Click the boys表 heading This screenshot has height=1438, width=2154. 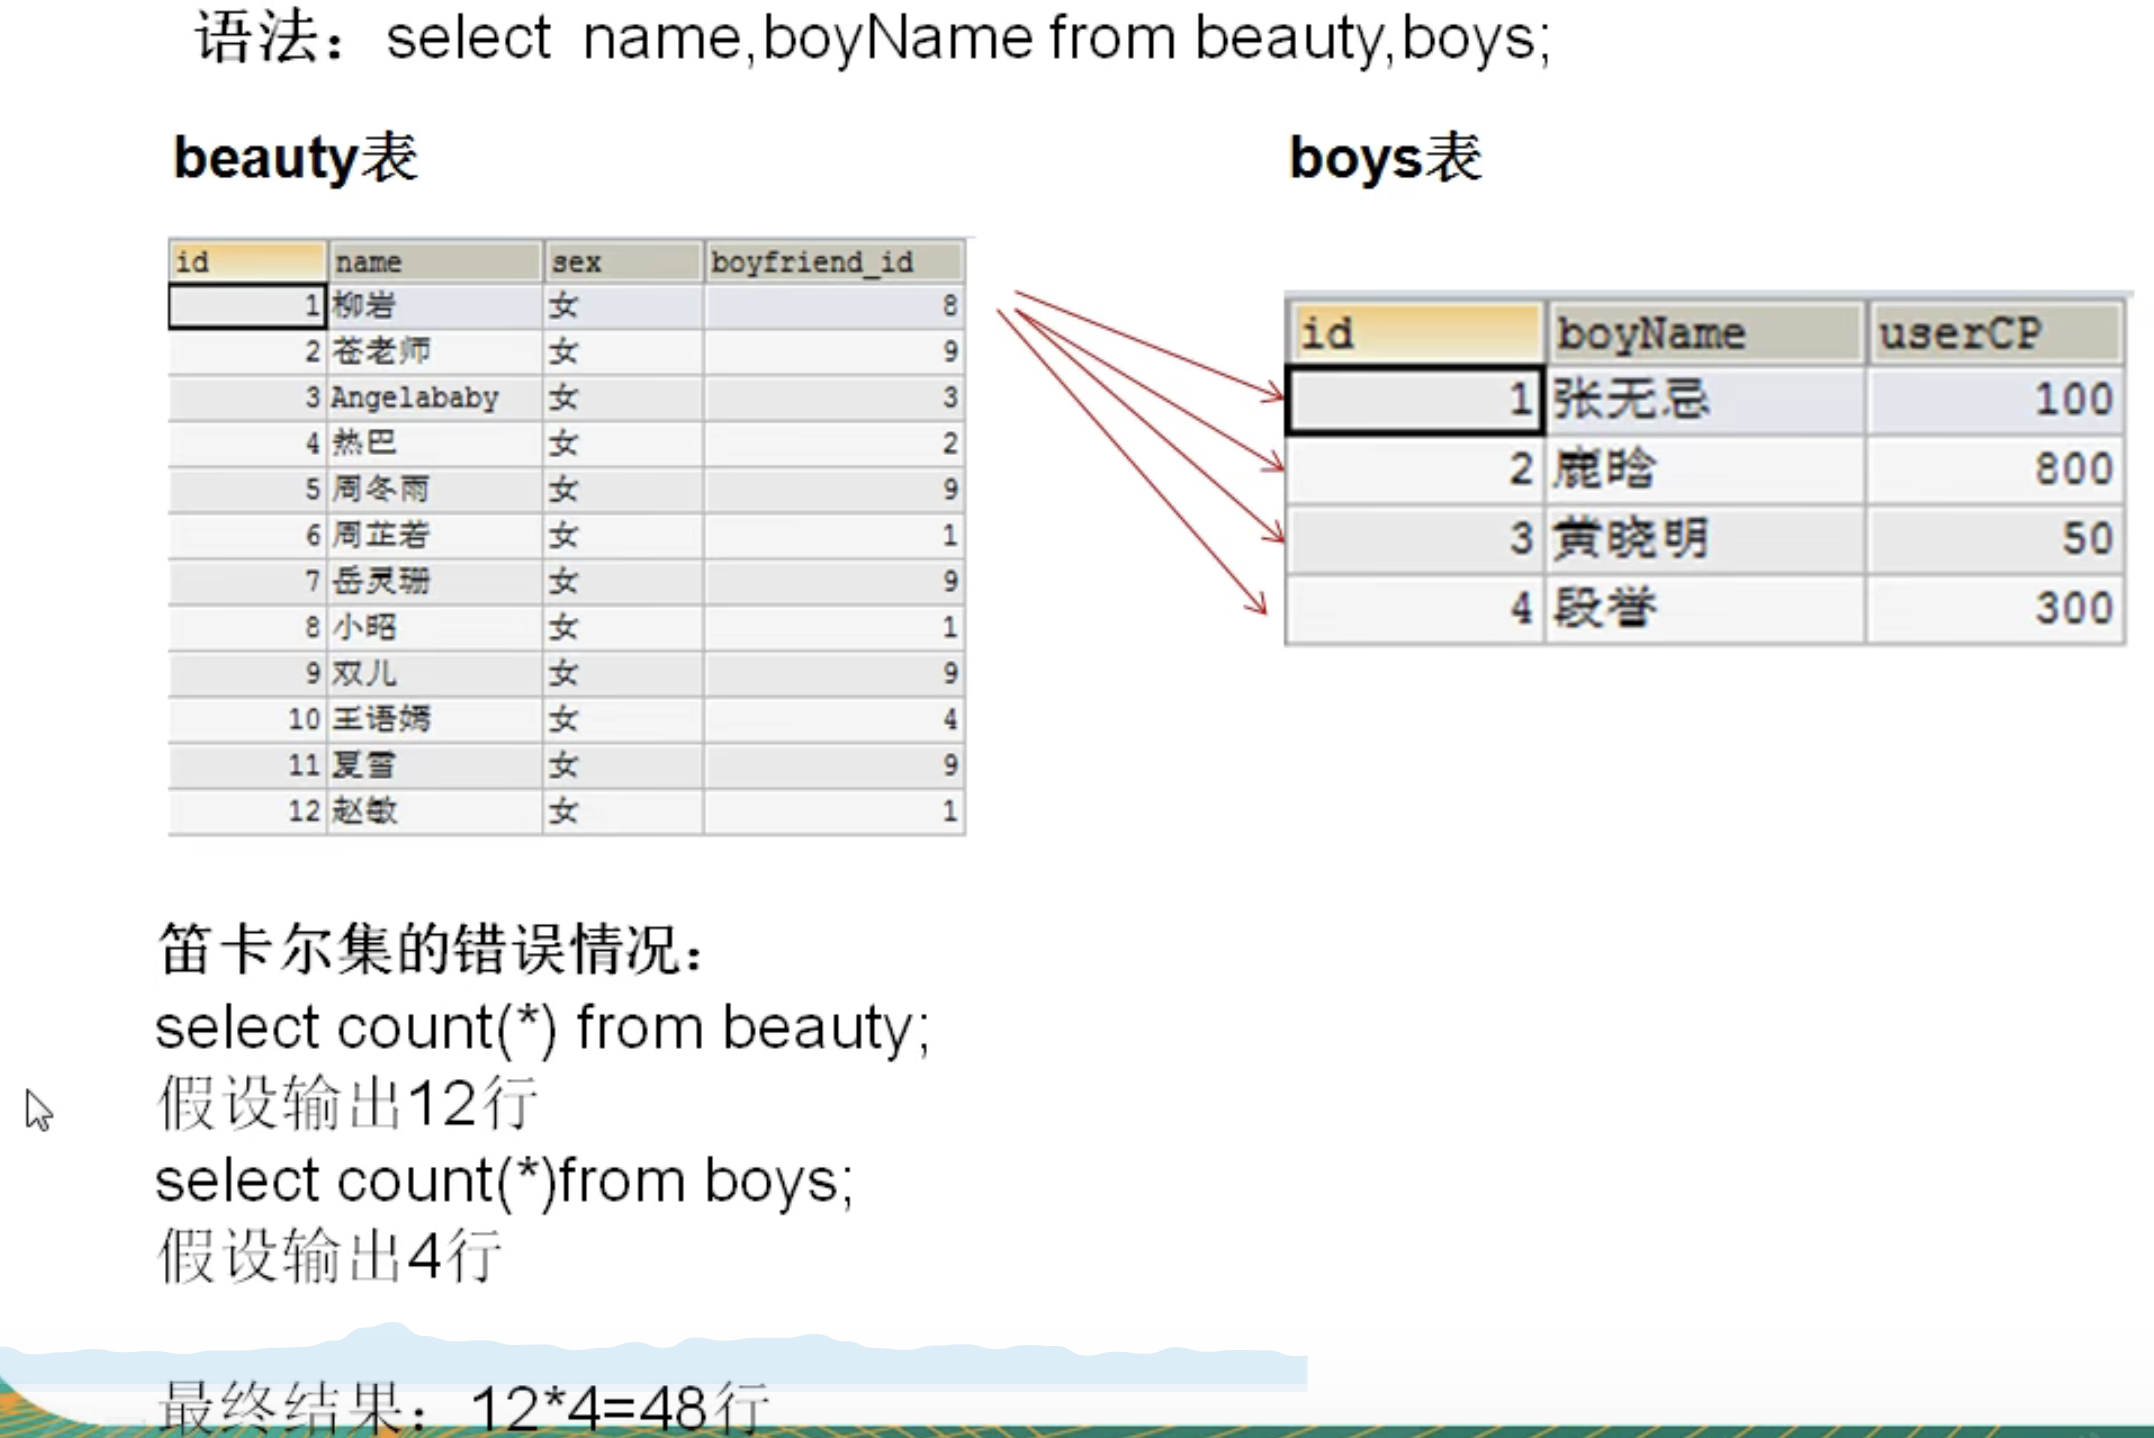pyautogui.click(x=1385, y=158)
